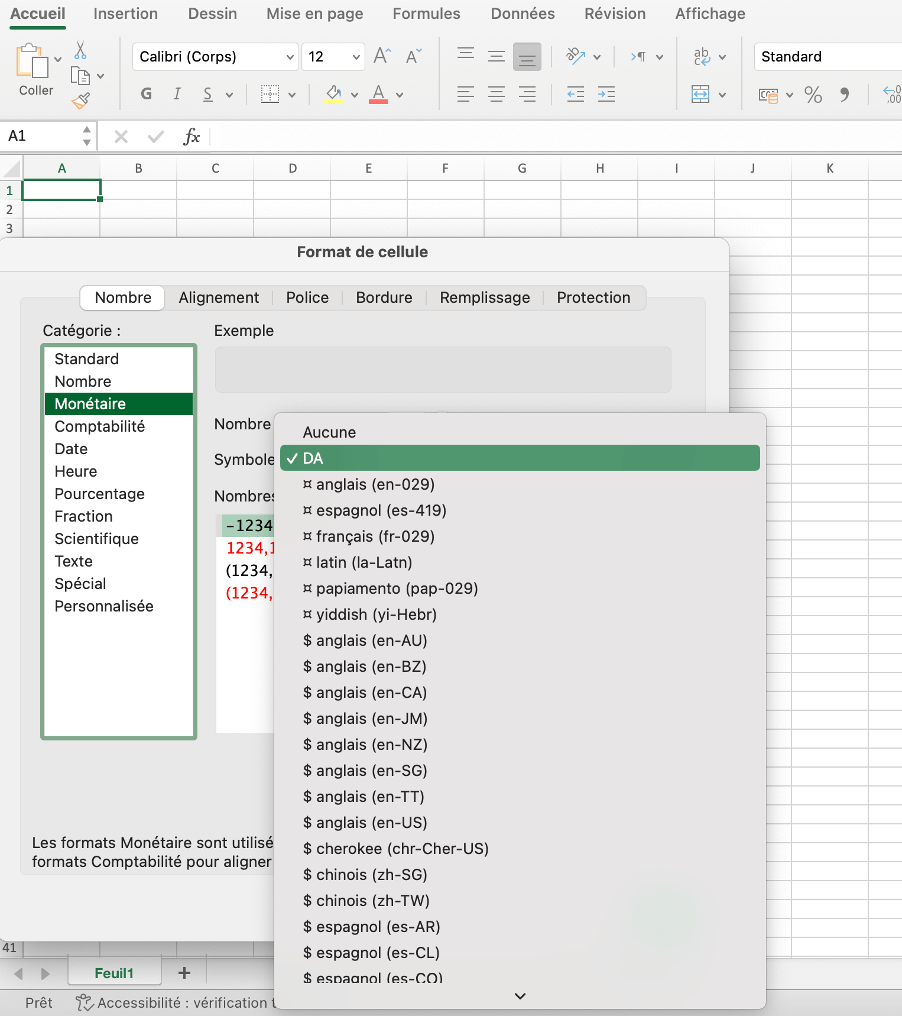Select center text alignment
The width and height of the screenshot is (902, 1016).
click(x=496, y=93)
